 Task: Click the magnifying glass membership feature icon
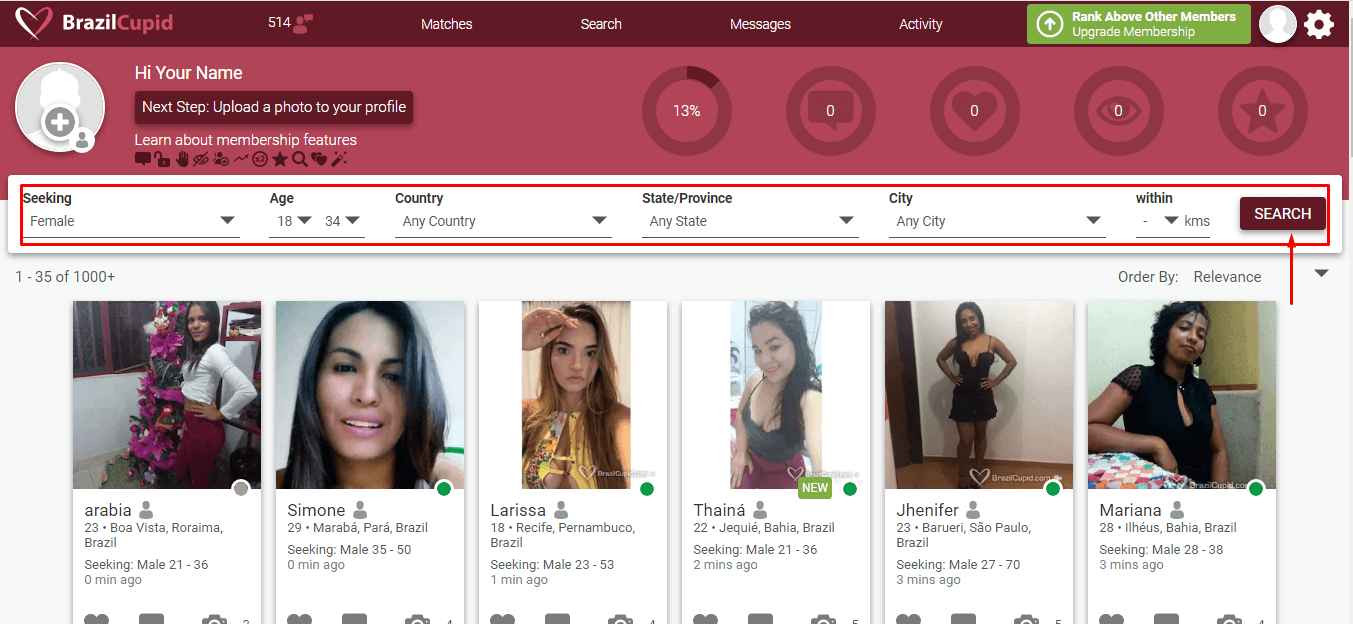click(x=299, y=158)
